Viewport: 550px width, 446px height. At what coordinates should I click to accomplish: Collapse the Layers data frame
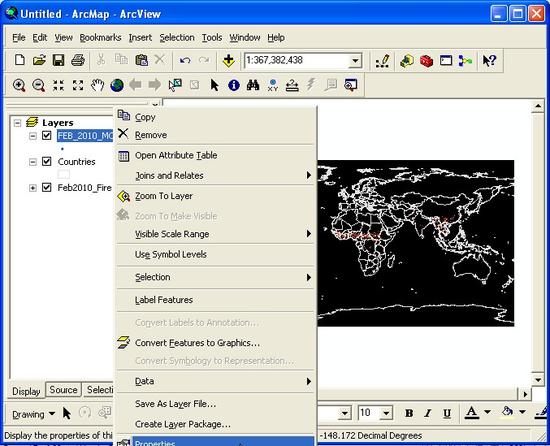click(x=17, y=123)
